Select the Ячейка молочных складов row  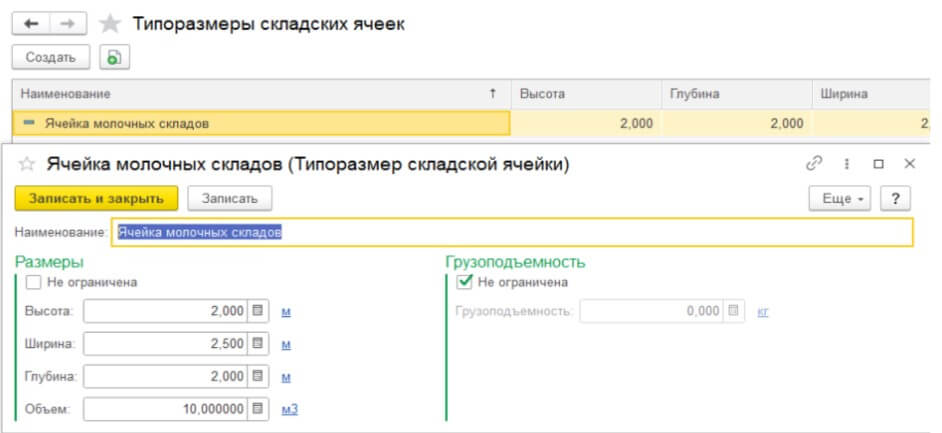[x=260, y=123]
